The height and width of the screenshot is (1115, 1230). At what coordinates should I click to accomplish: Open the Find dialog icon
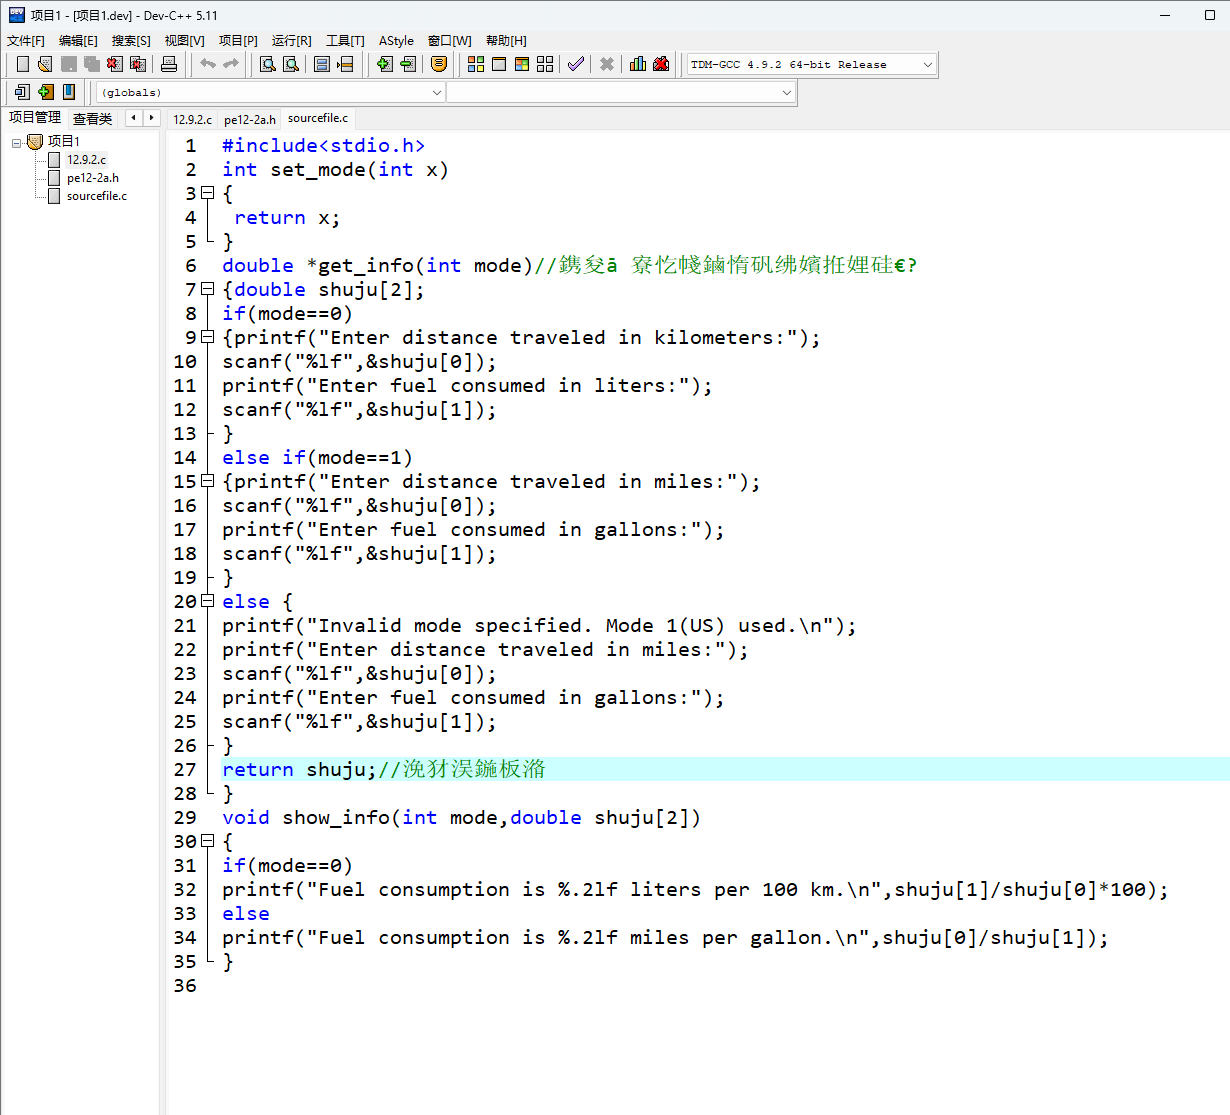click(x=268, y=64)
